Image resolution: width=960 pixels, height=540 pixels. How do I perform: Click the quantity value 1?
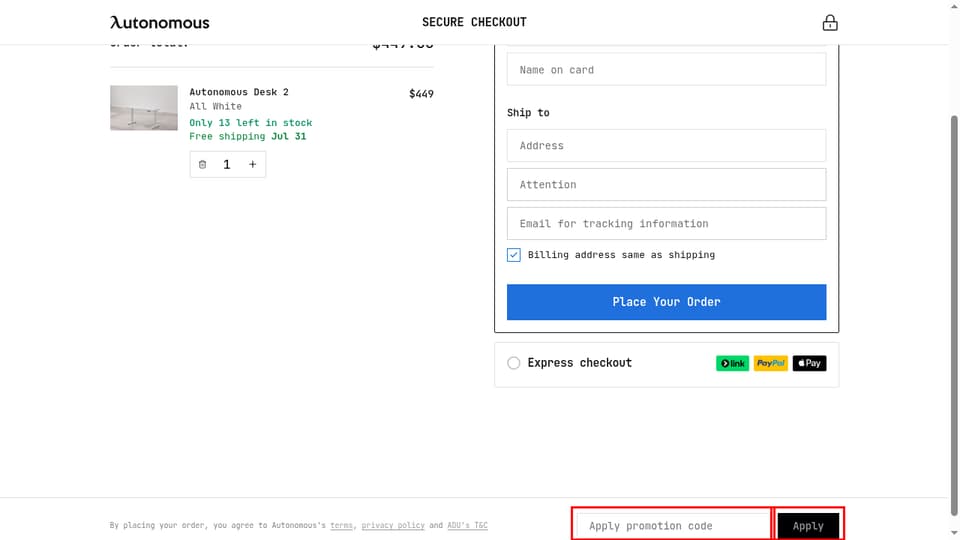click(x=227, y=164)
